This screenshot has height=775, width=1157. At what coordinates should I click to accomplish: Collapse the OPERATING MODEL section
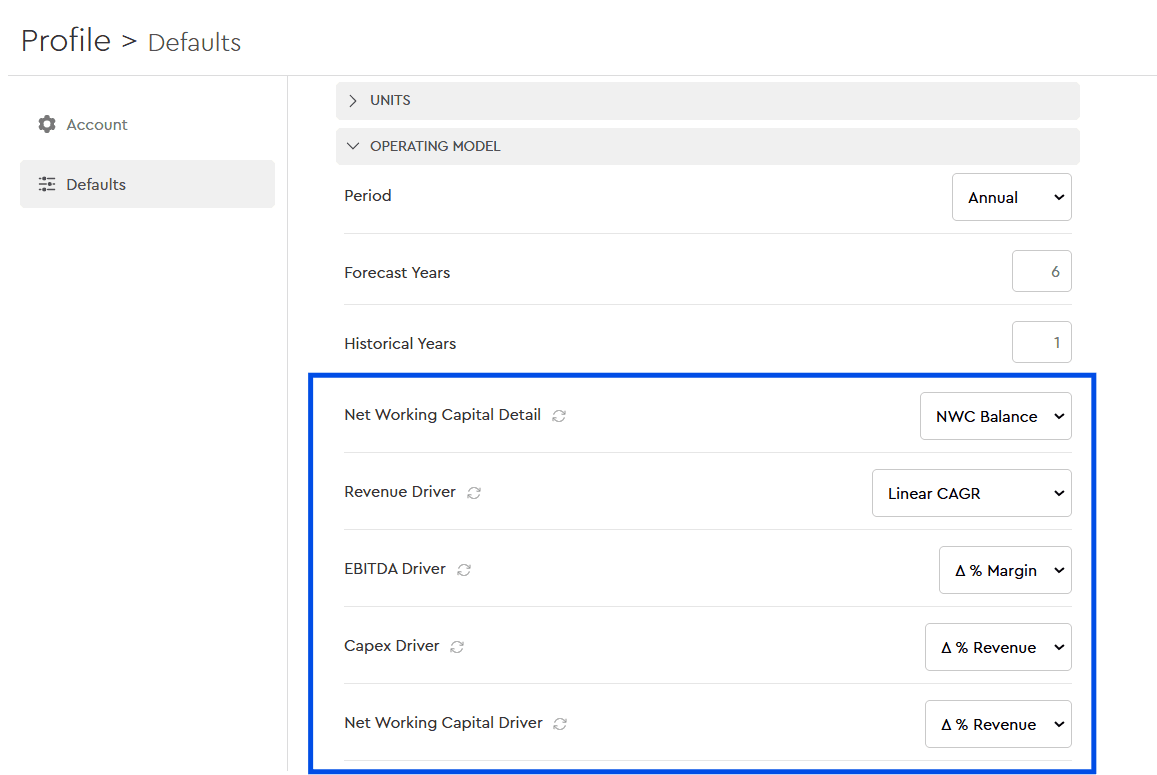pyautogui.click(x=353, y=146)
